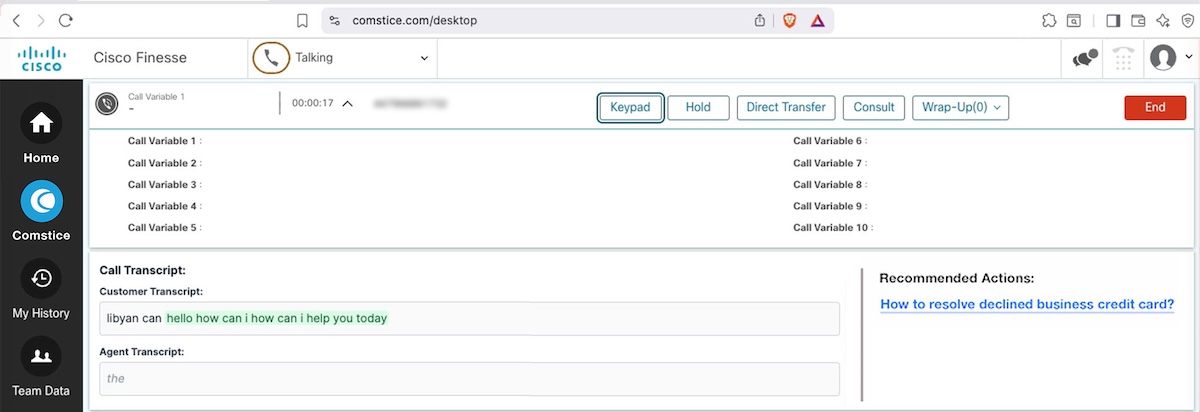Click the user profile avatar icon
Viewport: 1200px width, 412px height.
coord(1163,58)
